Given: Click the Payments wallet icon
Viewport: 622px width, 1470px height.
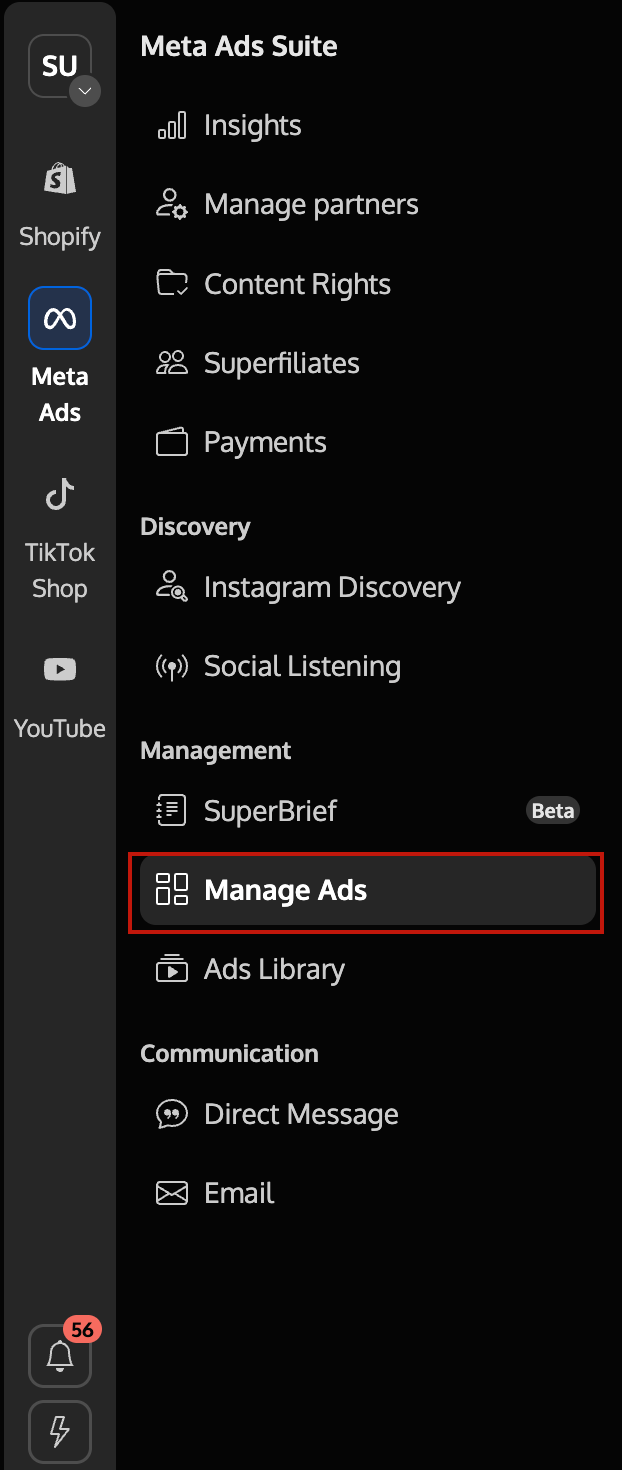Looking at the screenshot, I should [x=172, y=442].
